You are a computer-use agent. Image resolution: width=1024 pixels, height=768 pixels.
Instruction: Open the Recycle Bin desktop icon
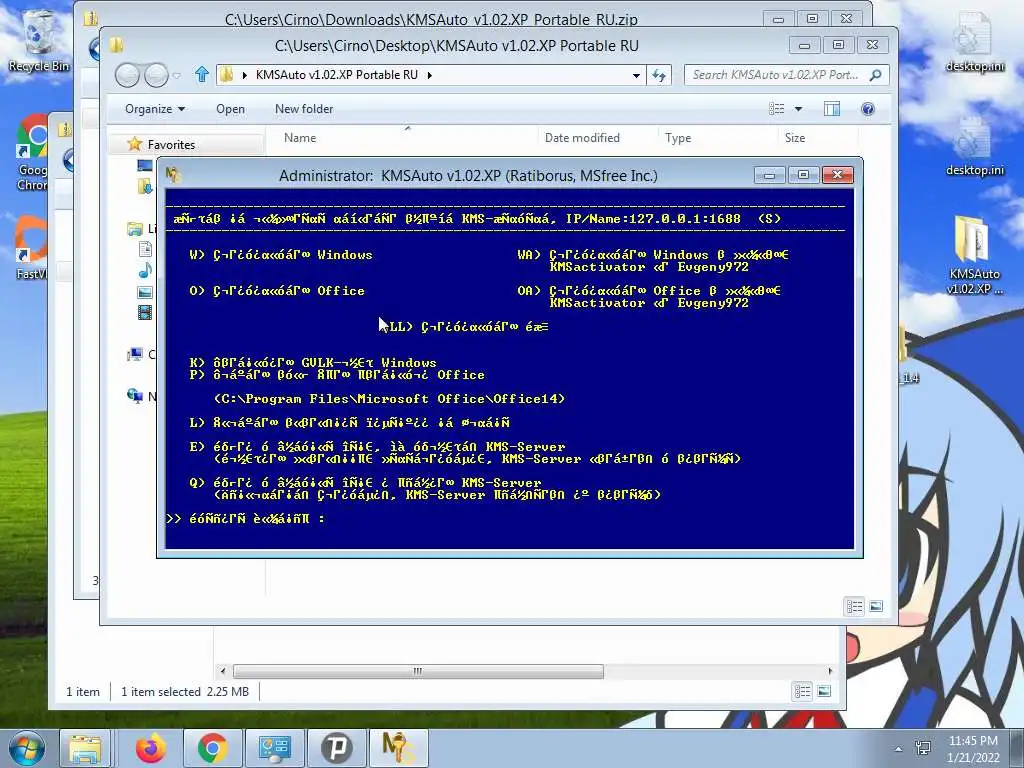point(38,39)
